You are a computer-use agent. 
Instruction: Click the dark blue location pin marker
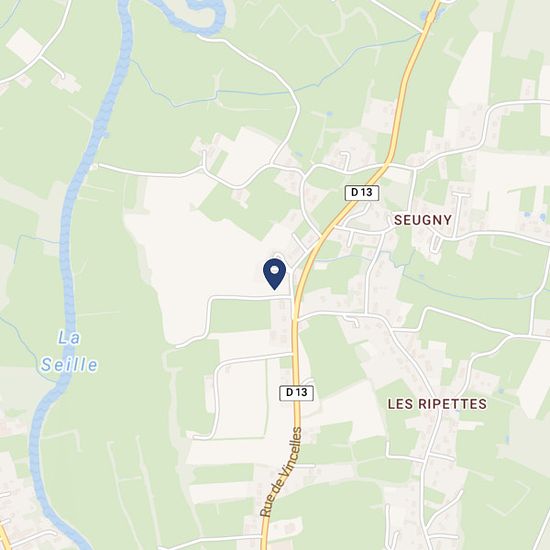pyautogui.click(x=274, y=274)
